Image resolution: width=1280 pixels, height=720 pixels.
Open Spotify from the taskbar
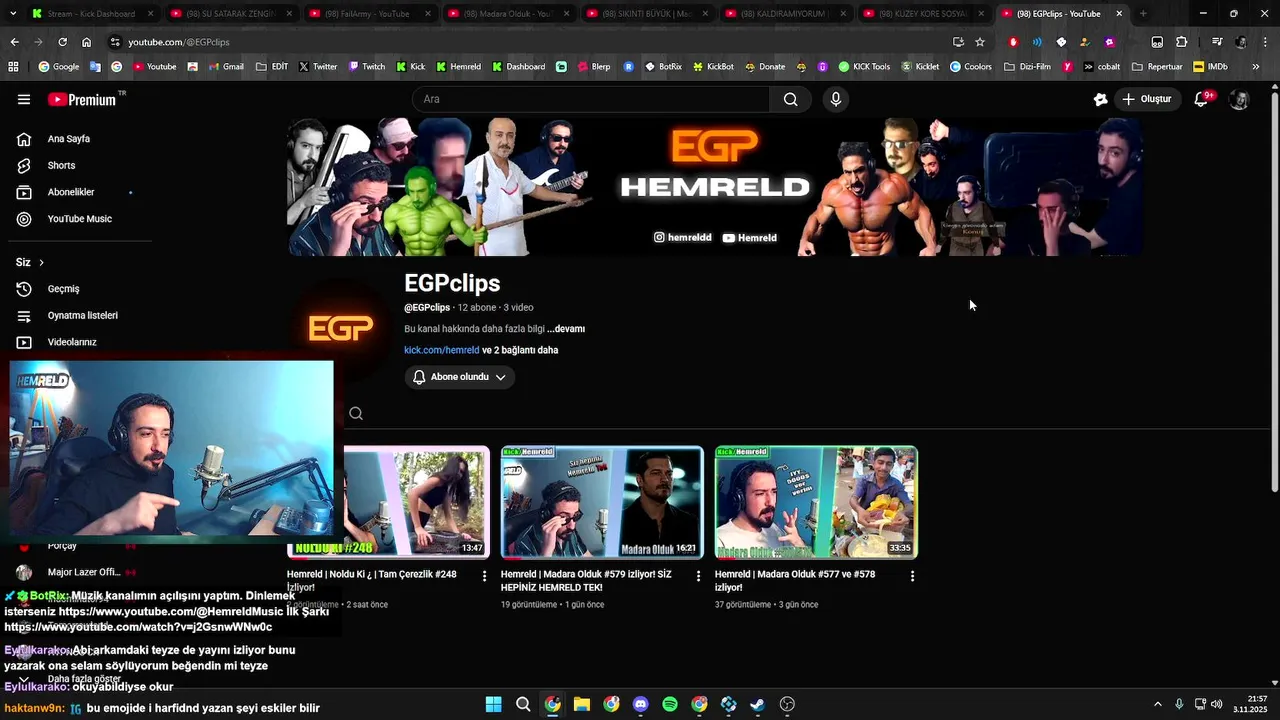670,704
